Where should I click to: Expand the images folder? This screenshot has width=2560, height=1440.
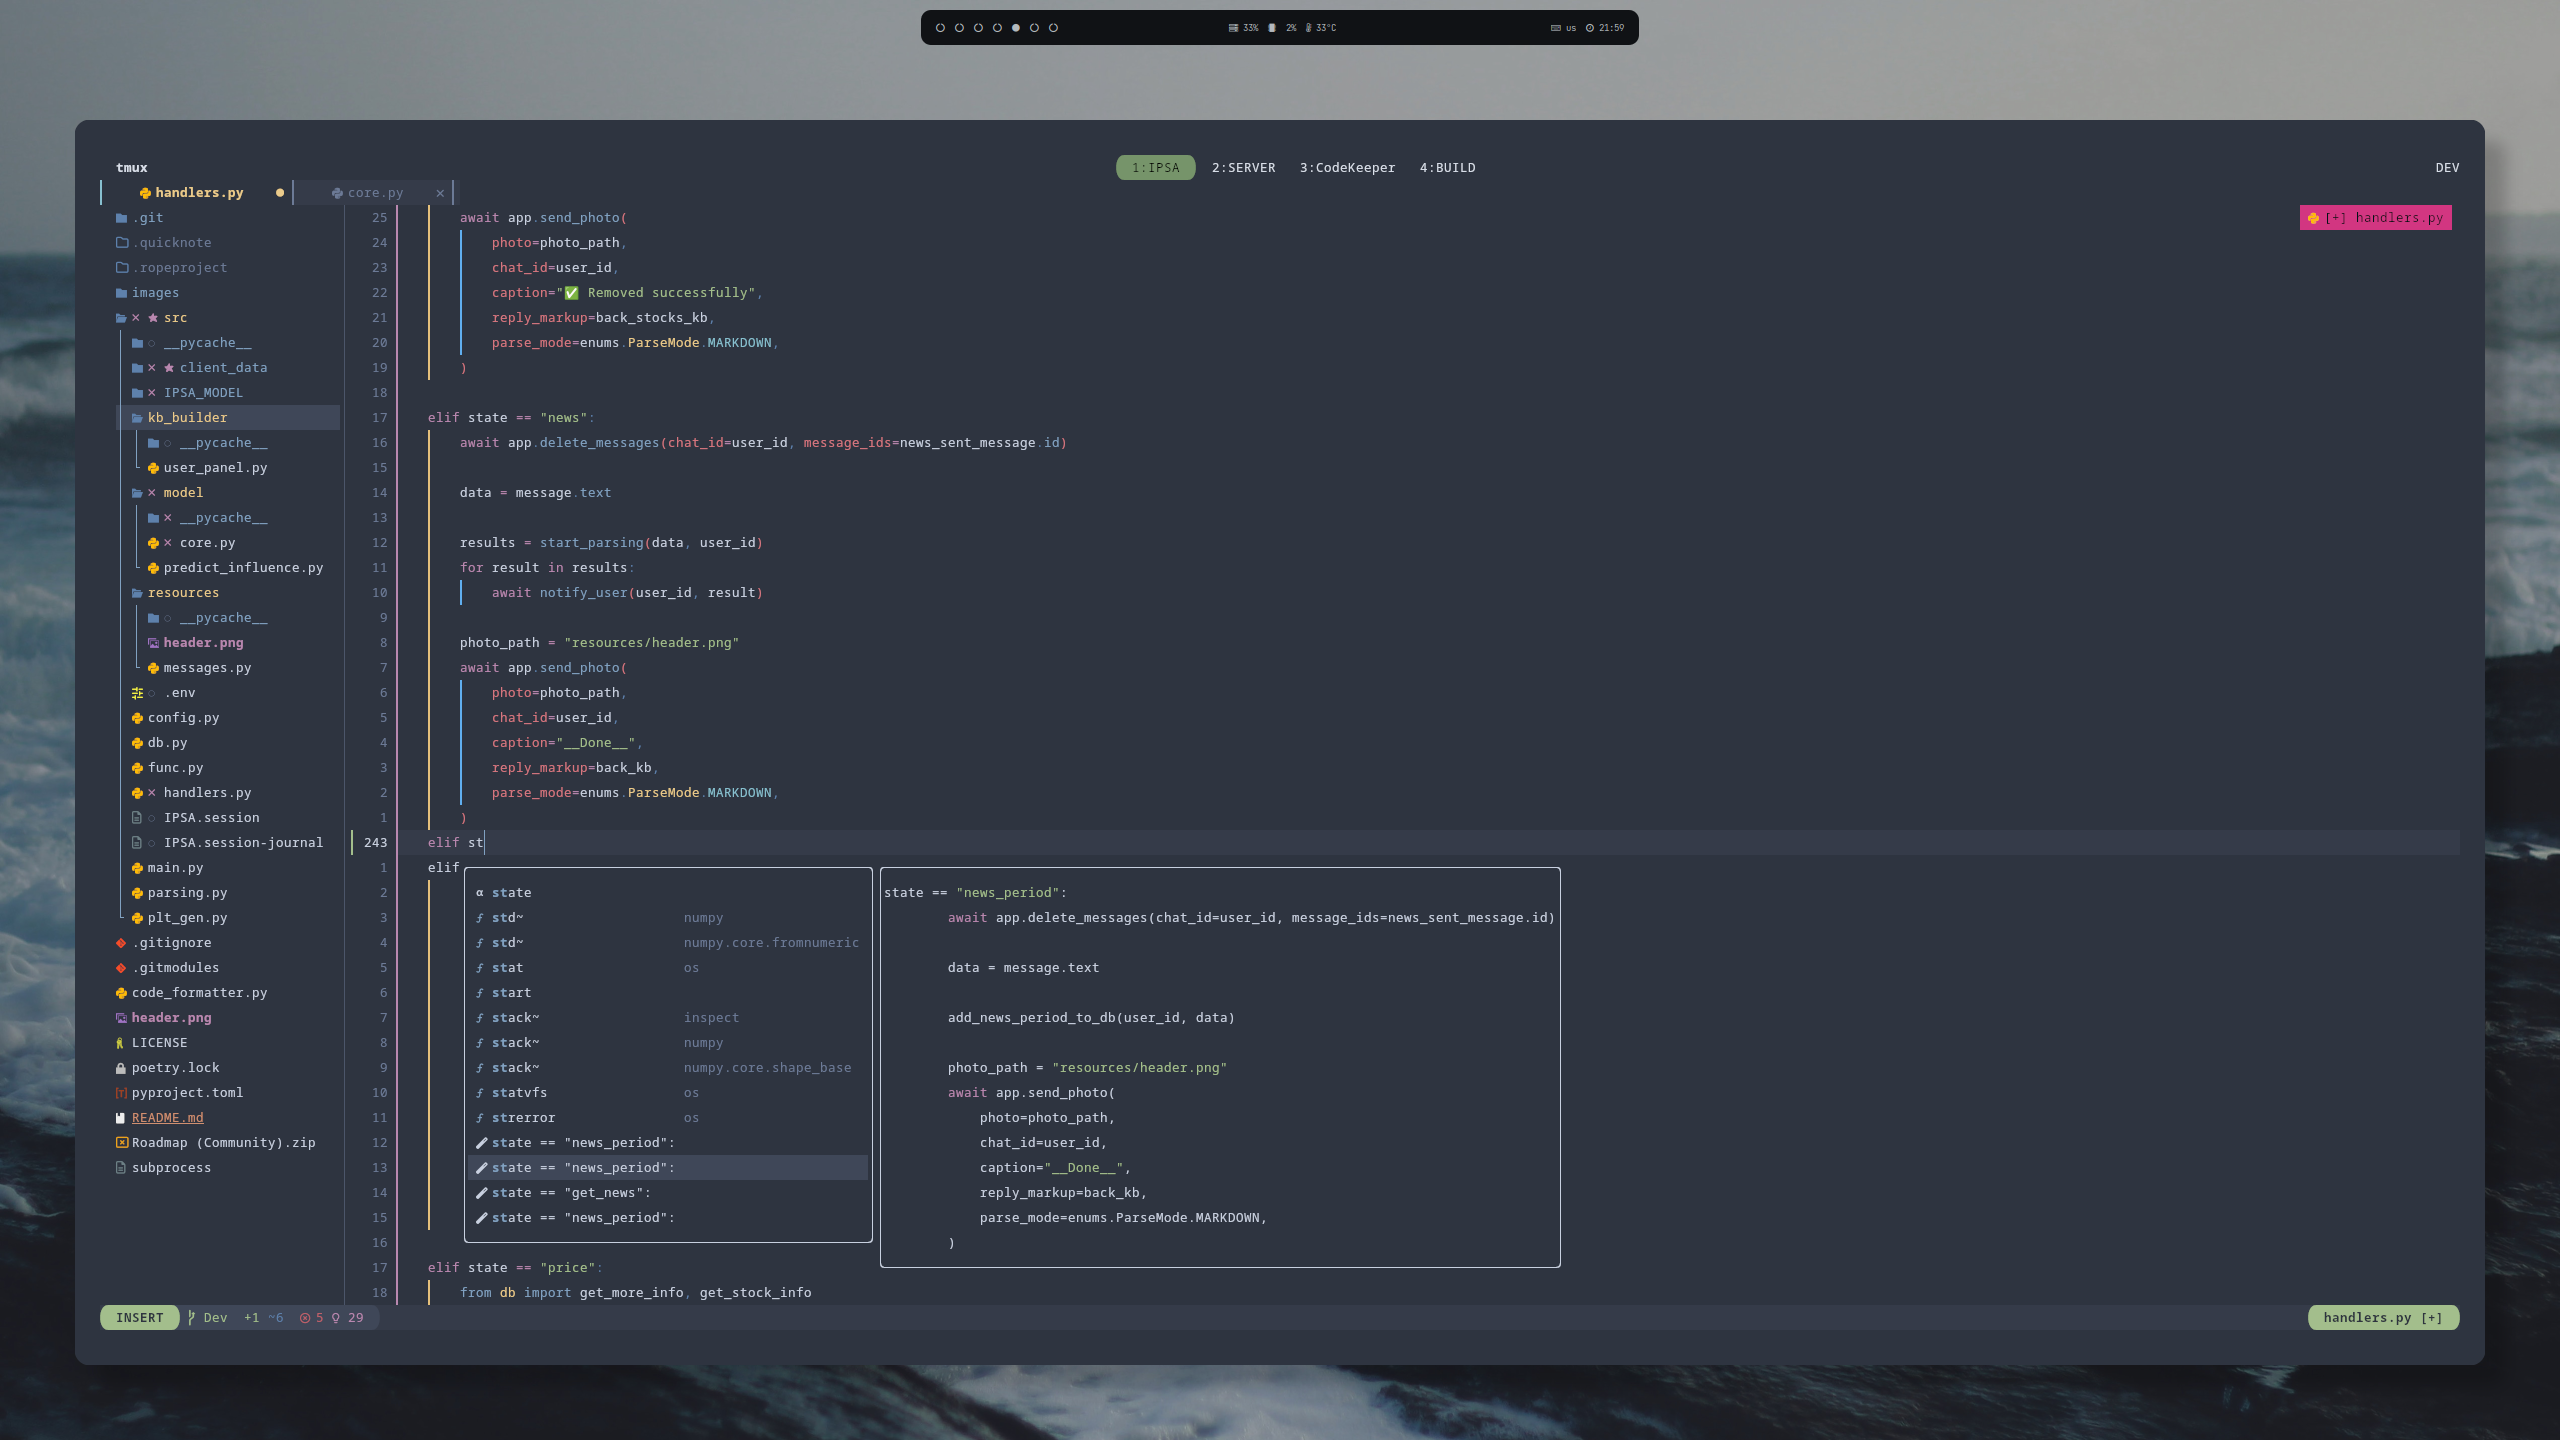tap(147, 293)
